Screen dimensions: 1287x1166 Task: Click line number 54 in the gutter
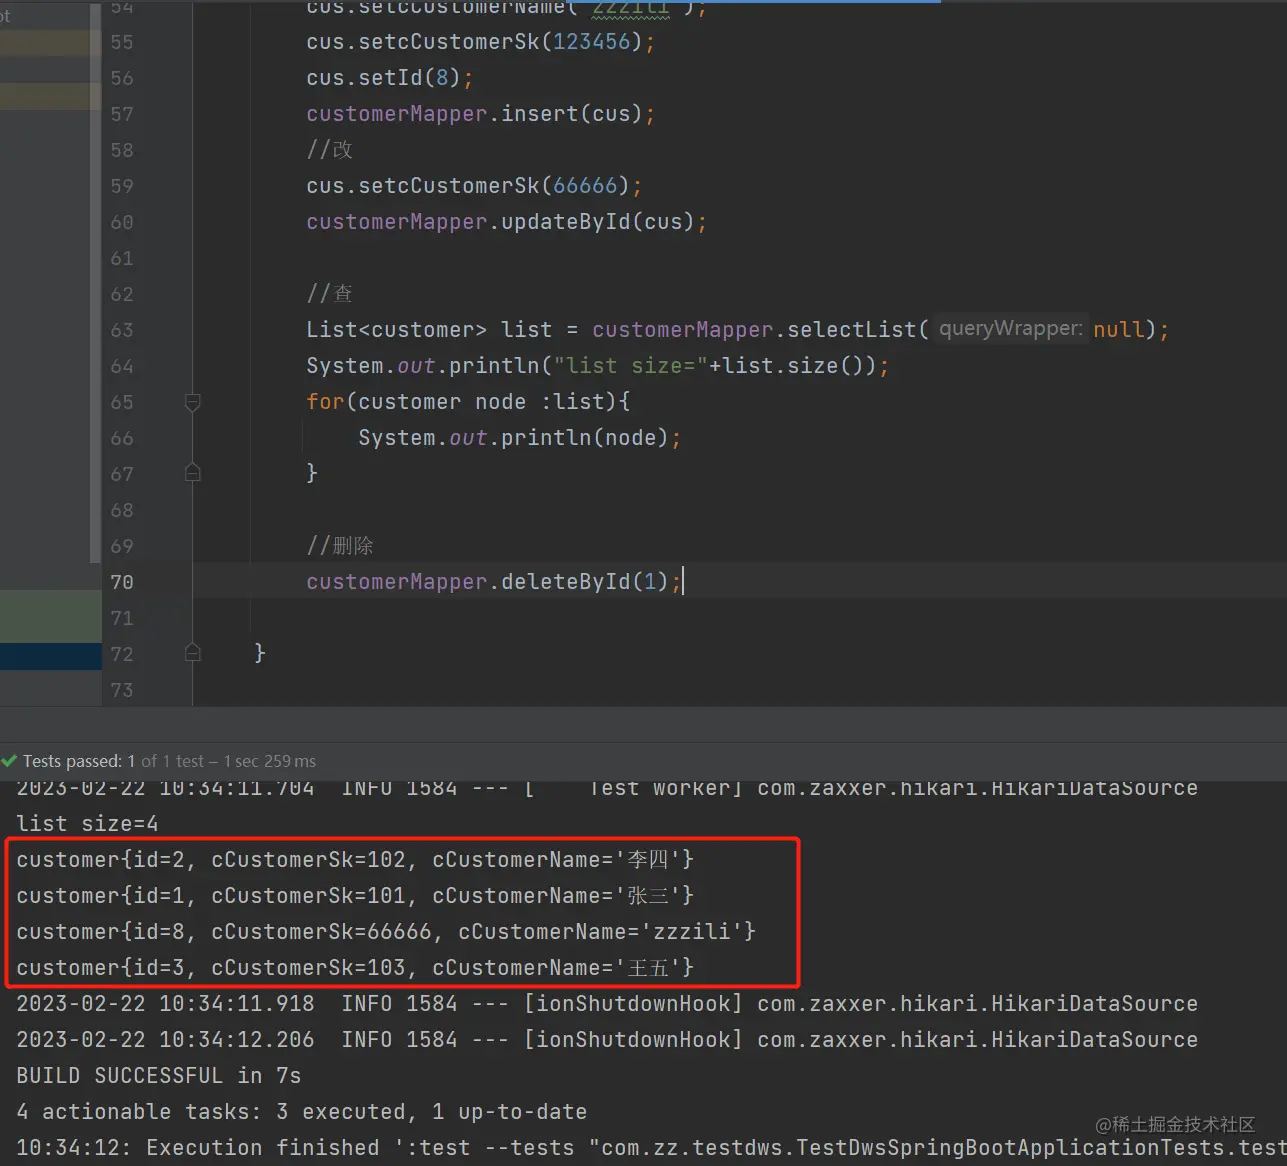[x=121, y=10]
